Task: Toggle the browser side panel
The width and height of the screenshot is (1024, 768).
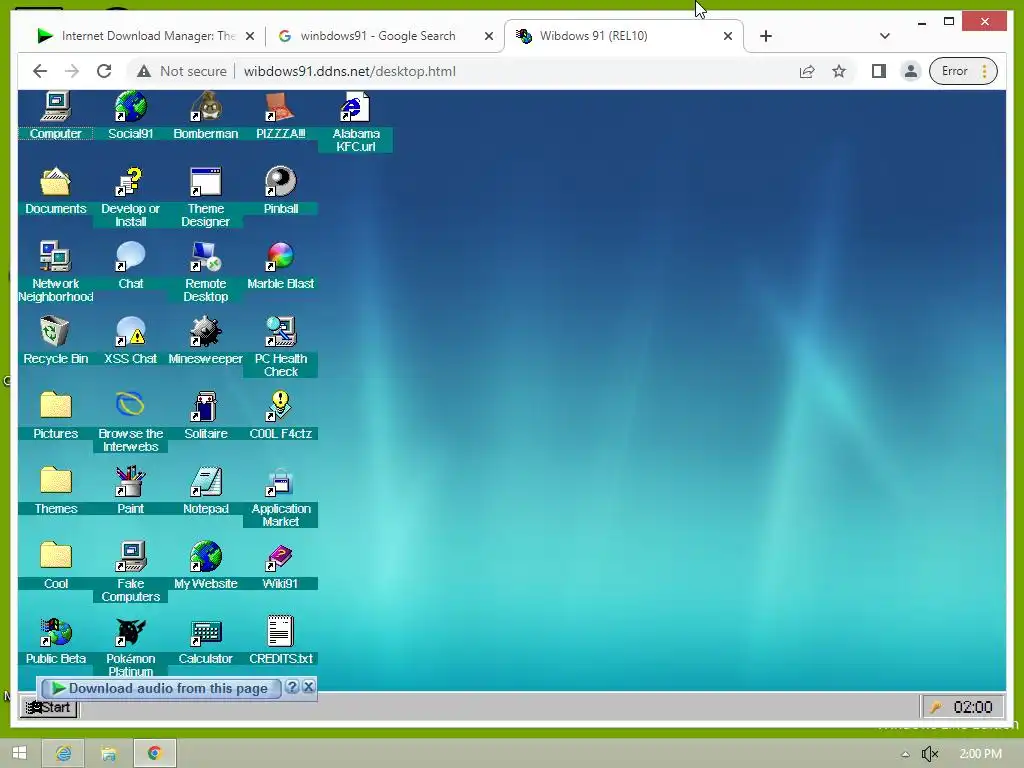Action: click(x=878, y=71)
